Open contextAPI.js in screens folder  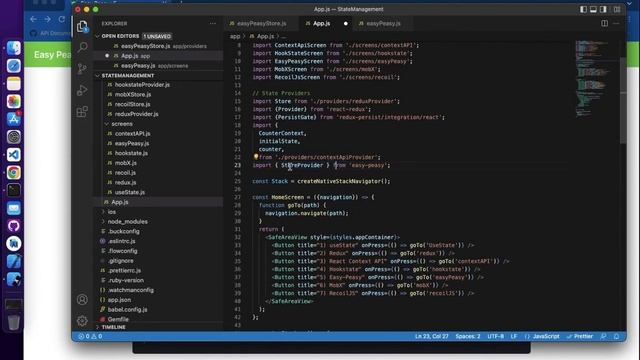(x=132, y=133)
